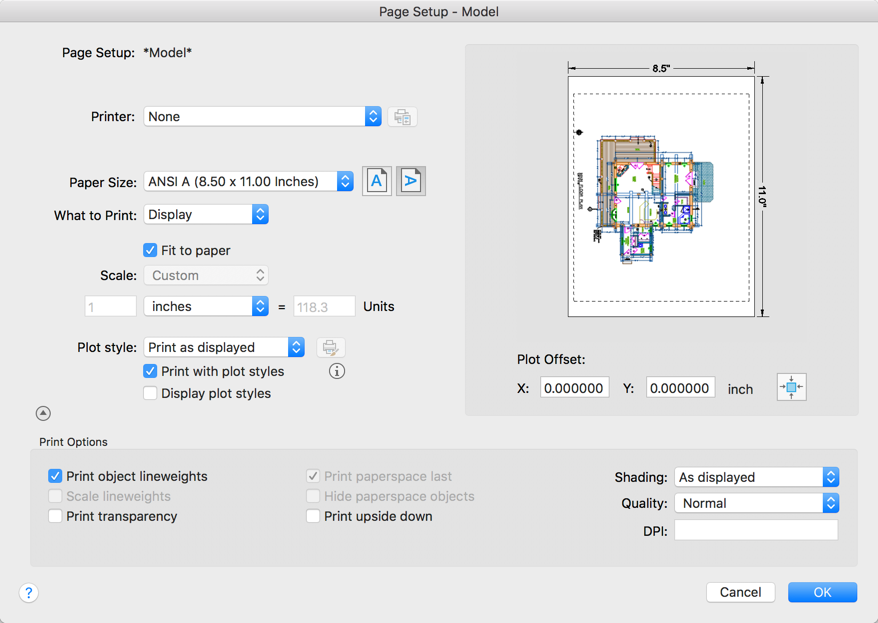
Task: Open the Paper Size dropdown
Action: [x=249, y=181]
